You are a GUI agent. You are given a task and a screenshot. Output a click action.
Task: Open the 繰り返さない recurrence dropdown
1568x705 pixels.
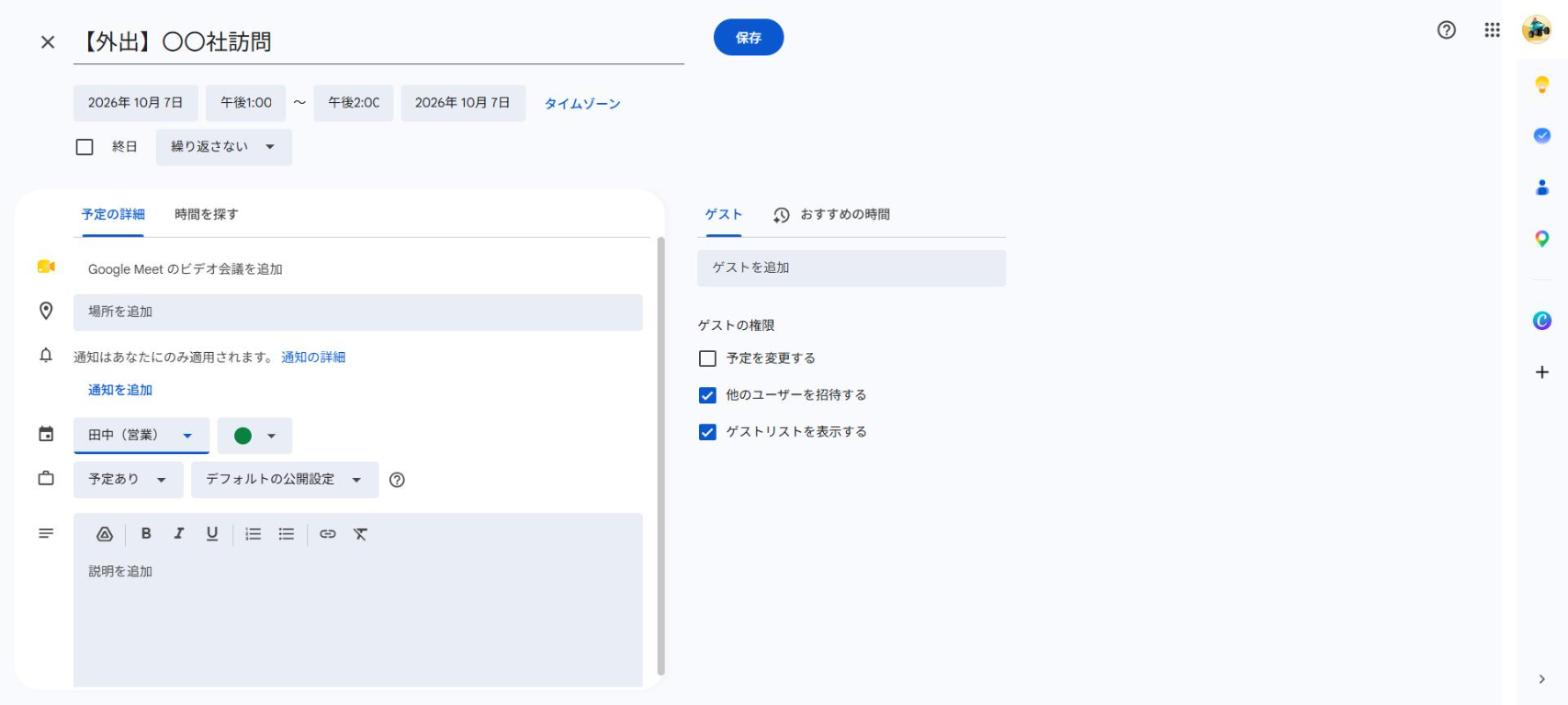click(224, 147)
